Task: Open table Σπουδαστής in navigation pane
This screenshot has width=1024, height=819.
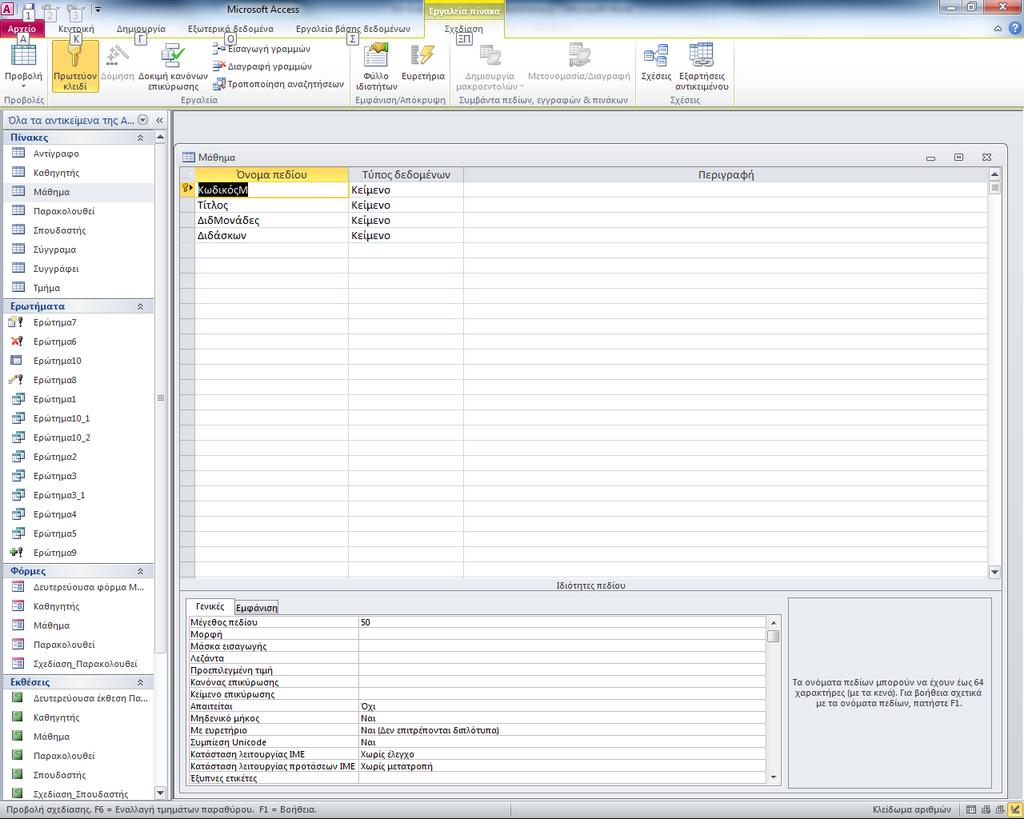Action: coord(59,231)
